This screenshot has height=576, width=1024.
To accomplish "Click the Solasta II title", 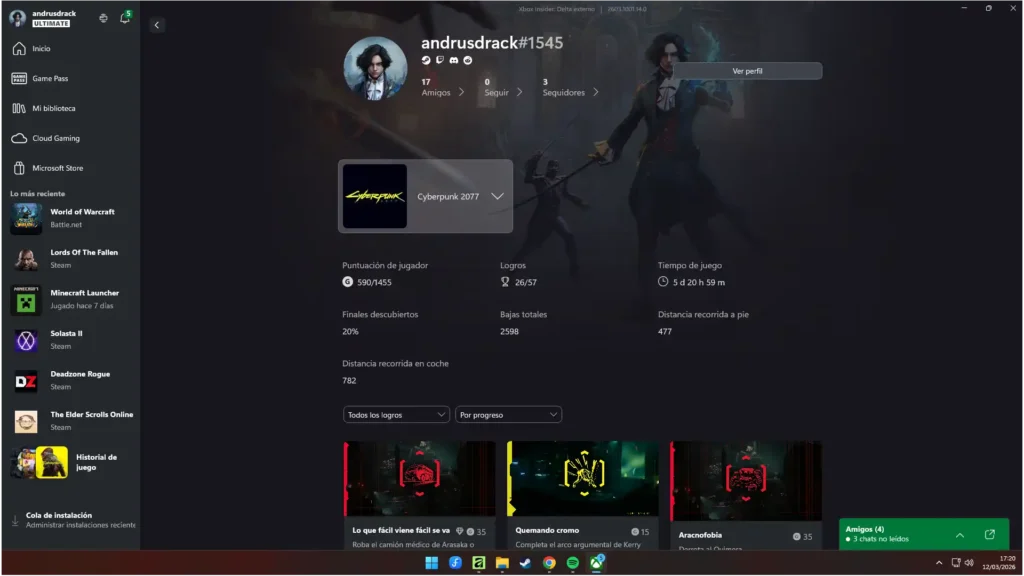I will point(67,333).
